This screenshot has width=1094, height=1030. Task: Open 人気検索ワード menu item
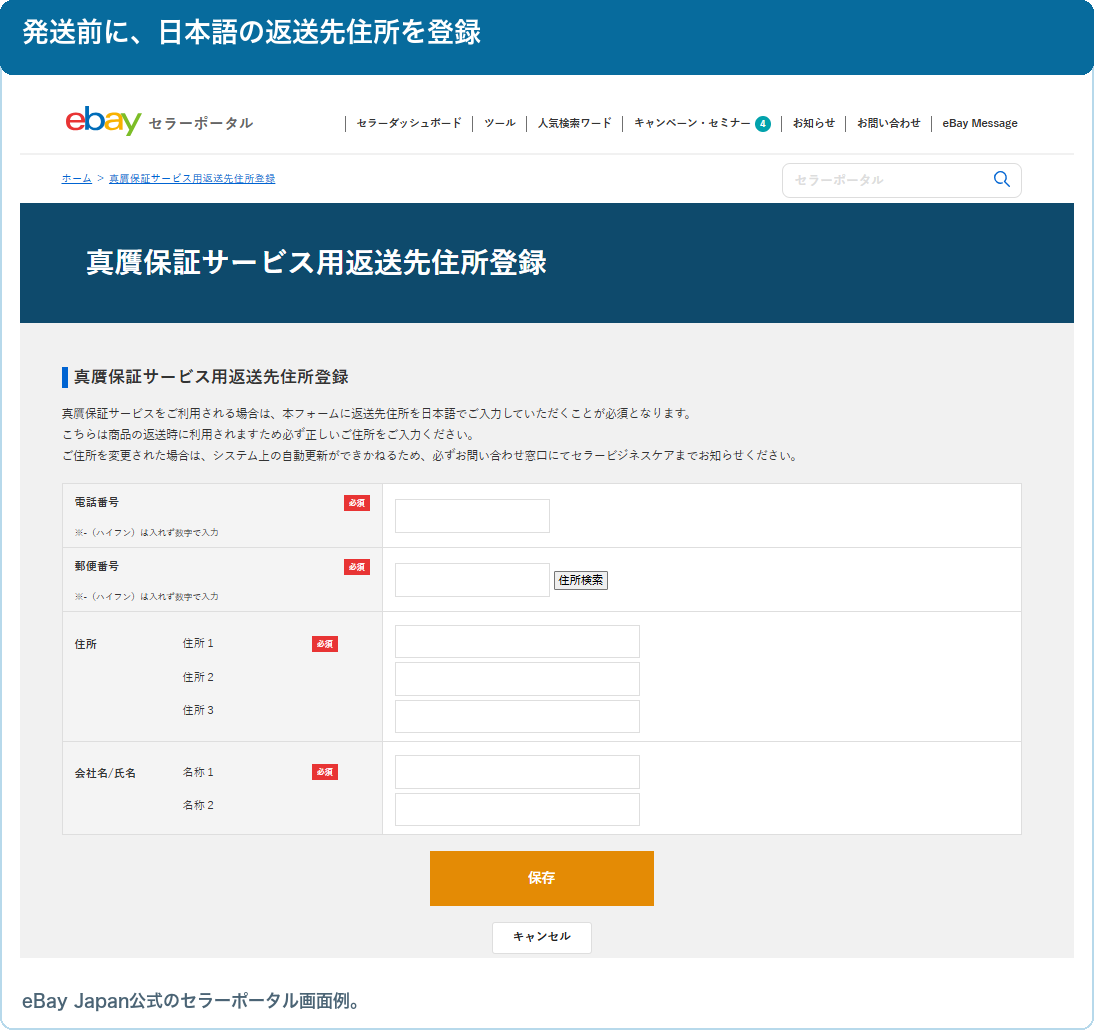(x=574, y=123)
